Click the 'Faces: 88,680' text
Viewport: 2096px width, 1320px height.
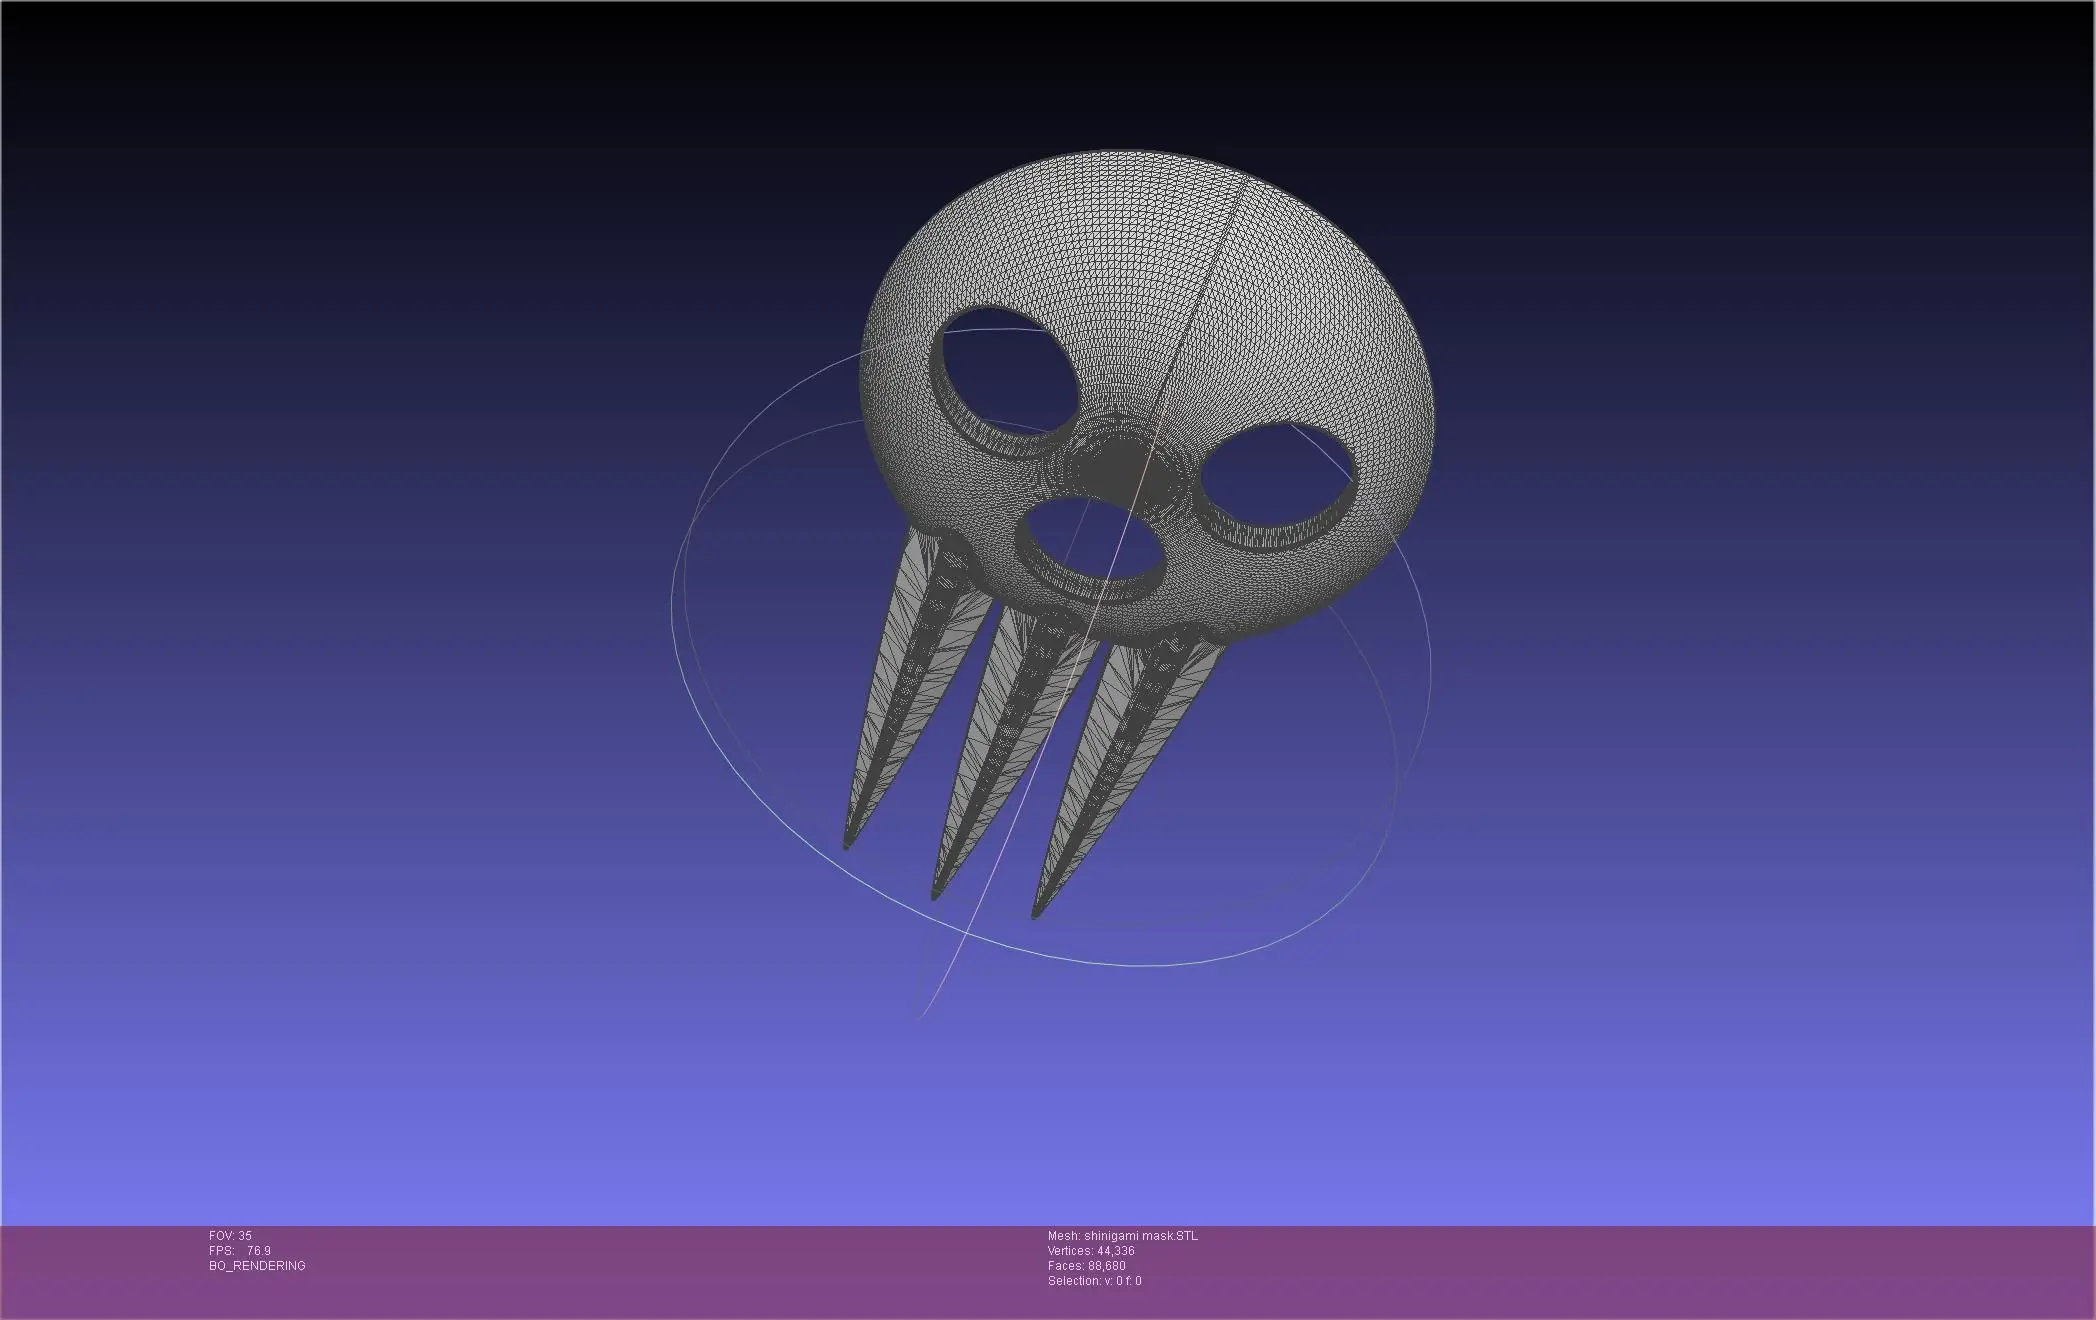tap(1086, 1266)
